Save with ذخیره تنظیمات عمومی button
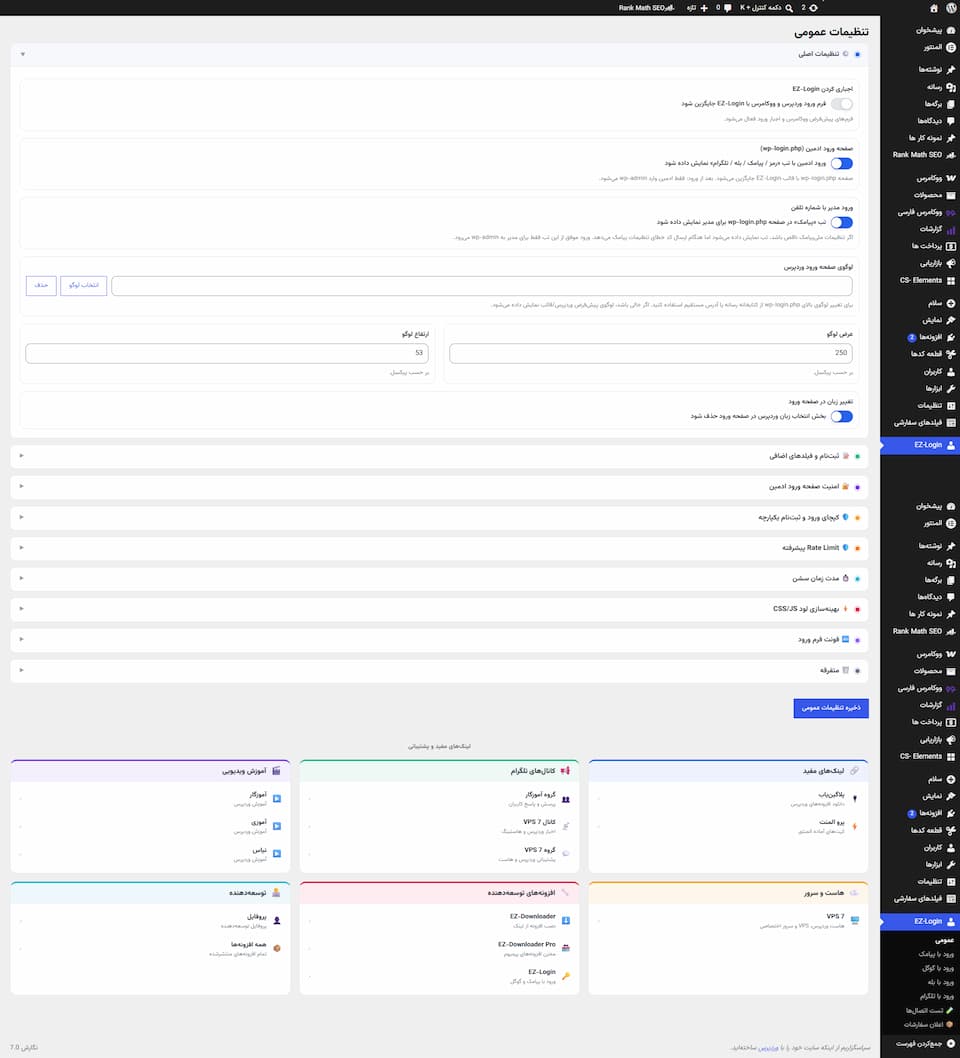 click(831, 708)
